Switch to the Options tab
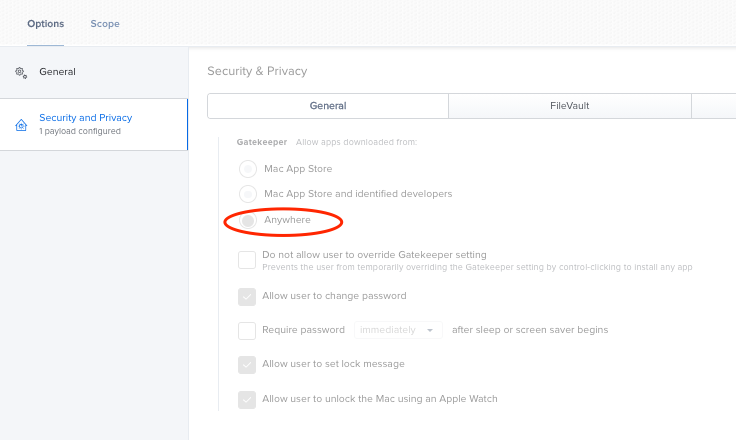This screenshot has height=440, width=736. click(46, 23)
